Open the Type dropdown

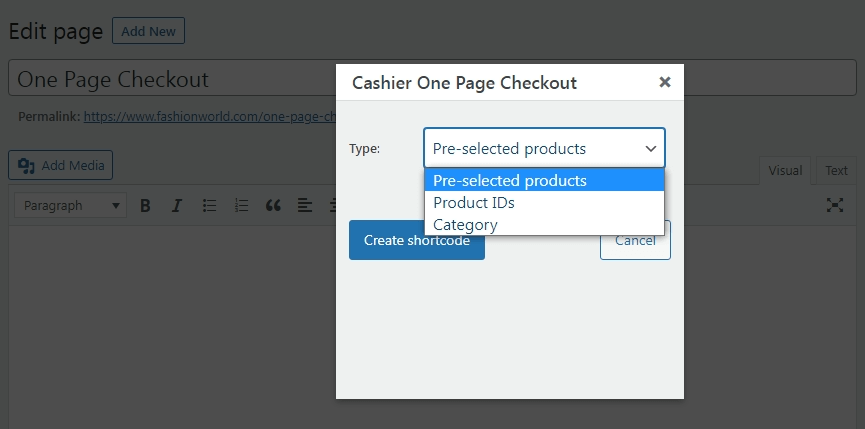pos(544,148)
